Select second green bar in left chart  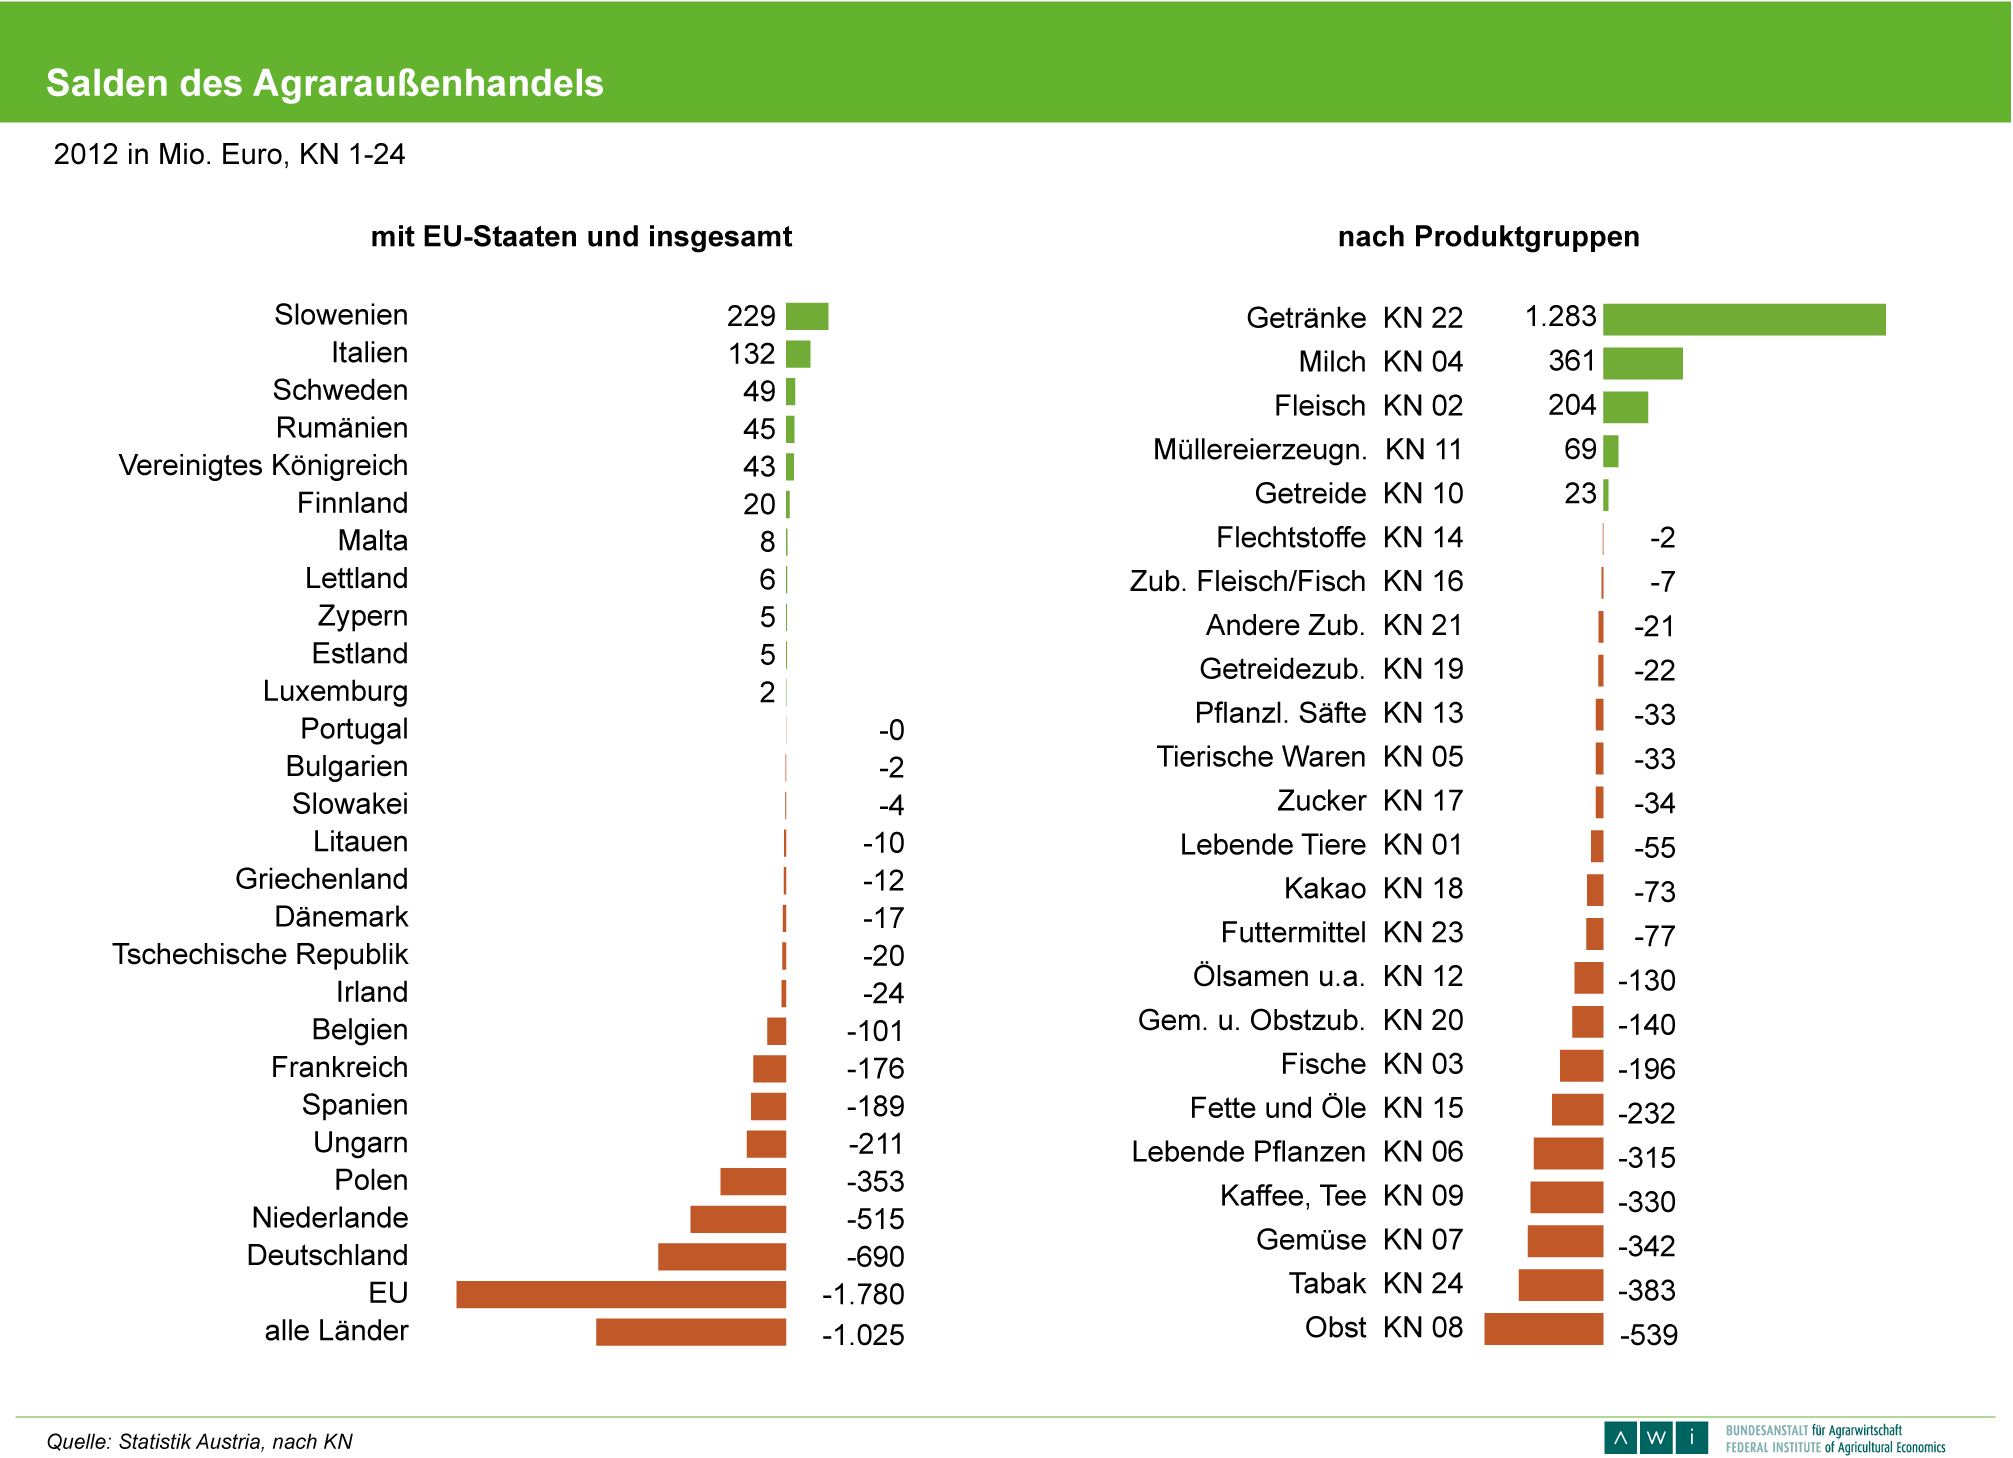click(798, 354)
